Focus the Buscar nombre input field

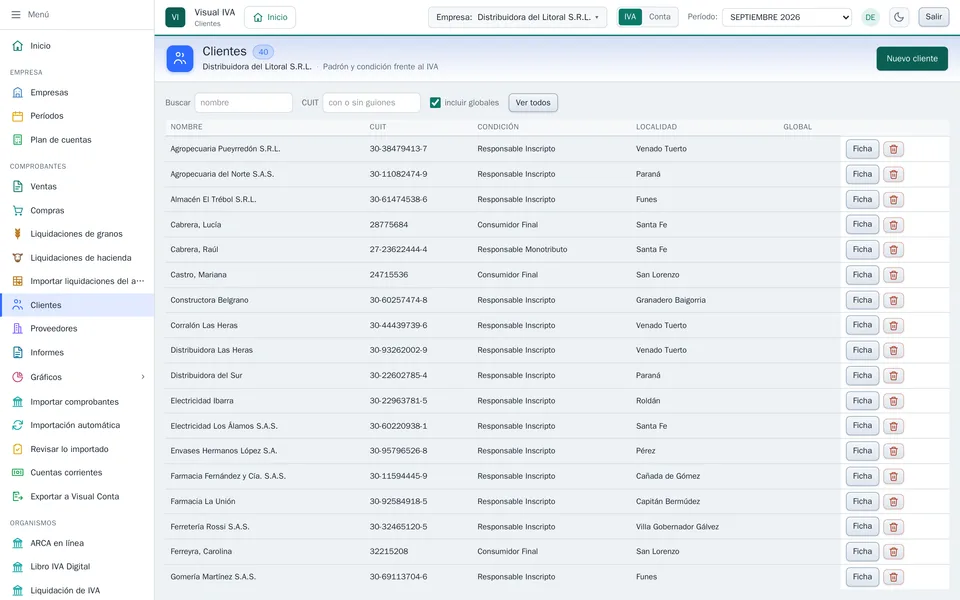(243, 103)
